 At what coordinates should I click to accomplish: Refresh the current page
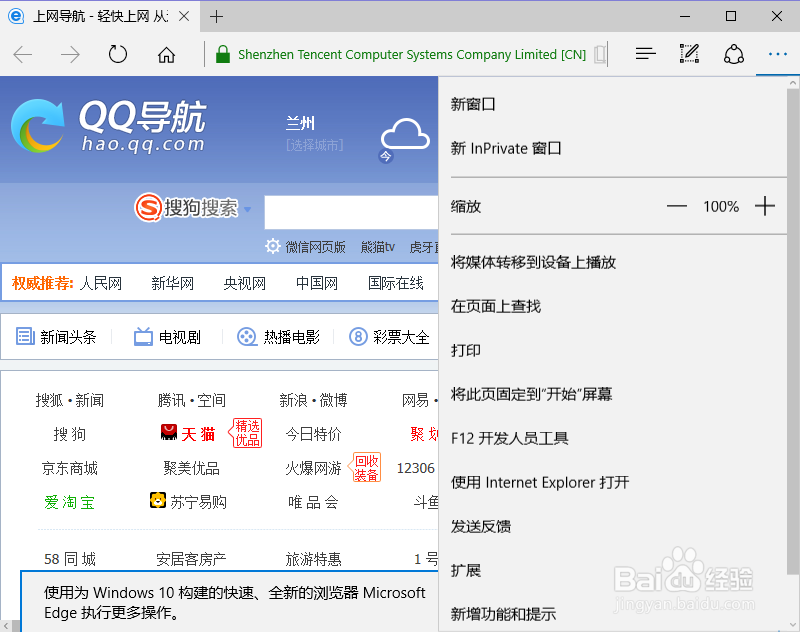118,54
